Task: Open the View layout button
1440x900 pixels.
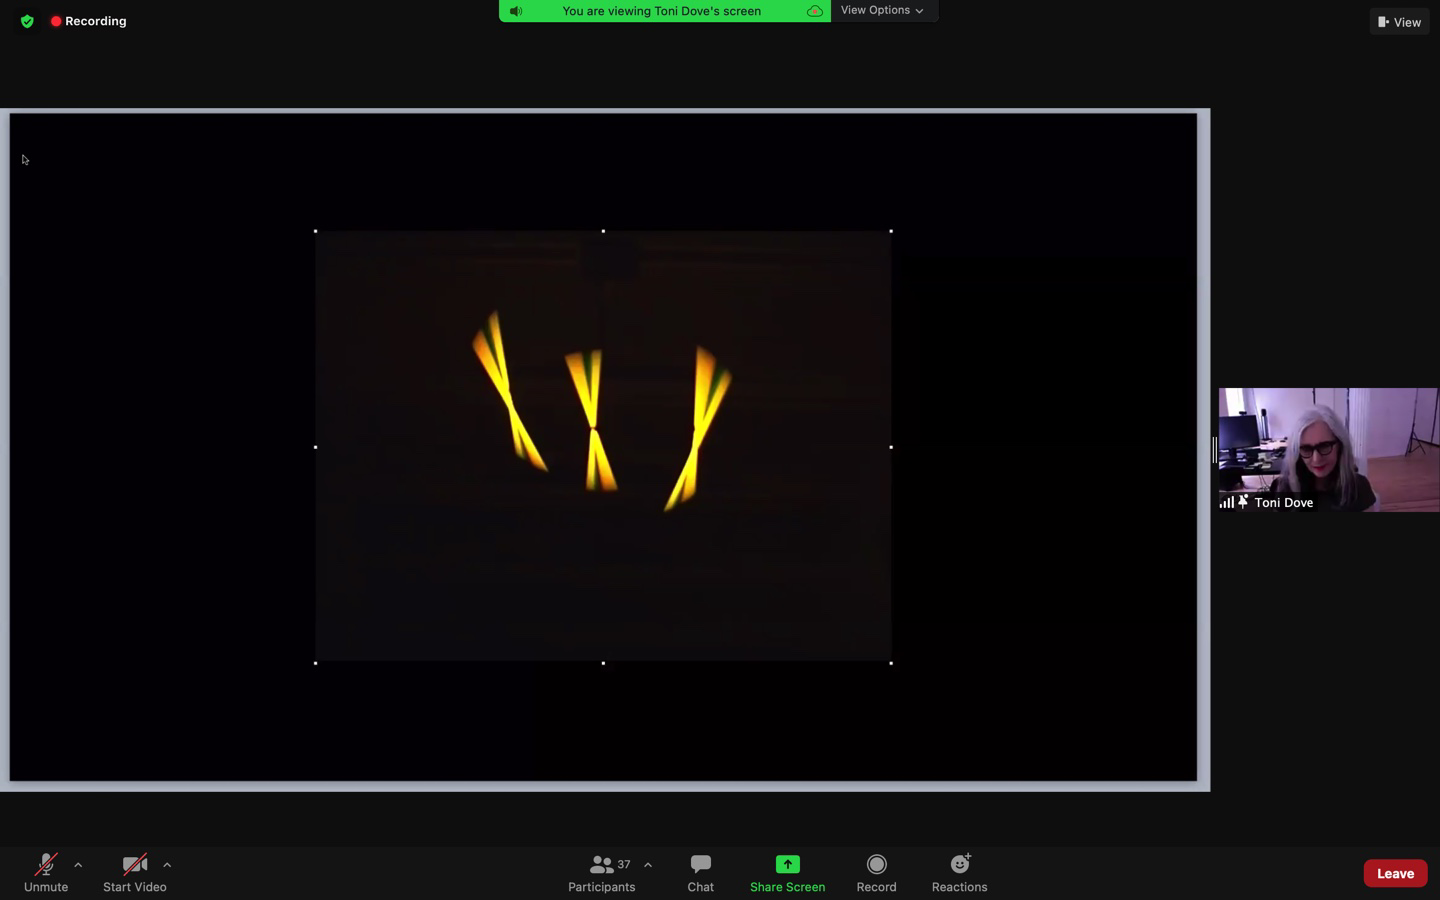Action: point(1399,22)
